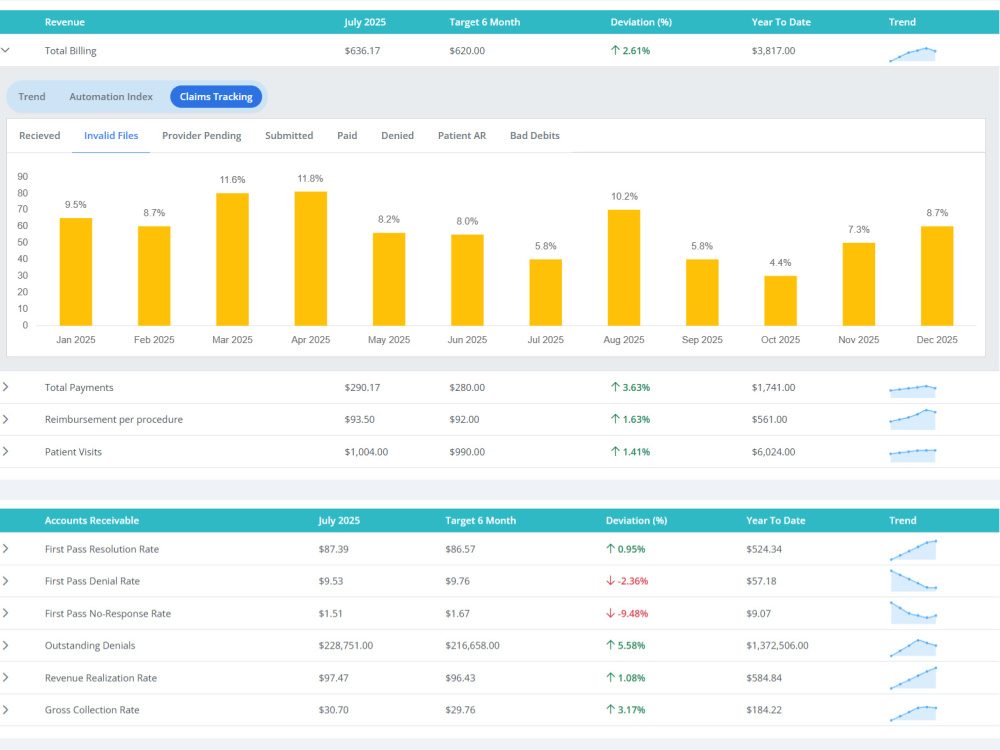The image size is (1000, 750).
Task: Click Accounts Receivable column header
Action: (92, 520)
